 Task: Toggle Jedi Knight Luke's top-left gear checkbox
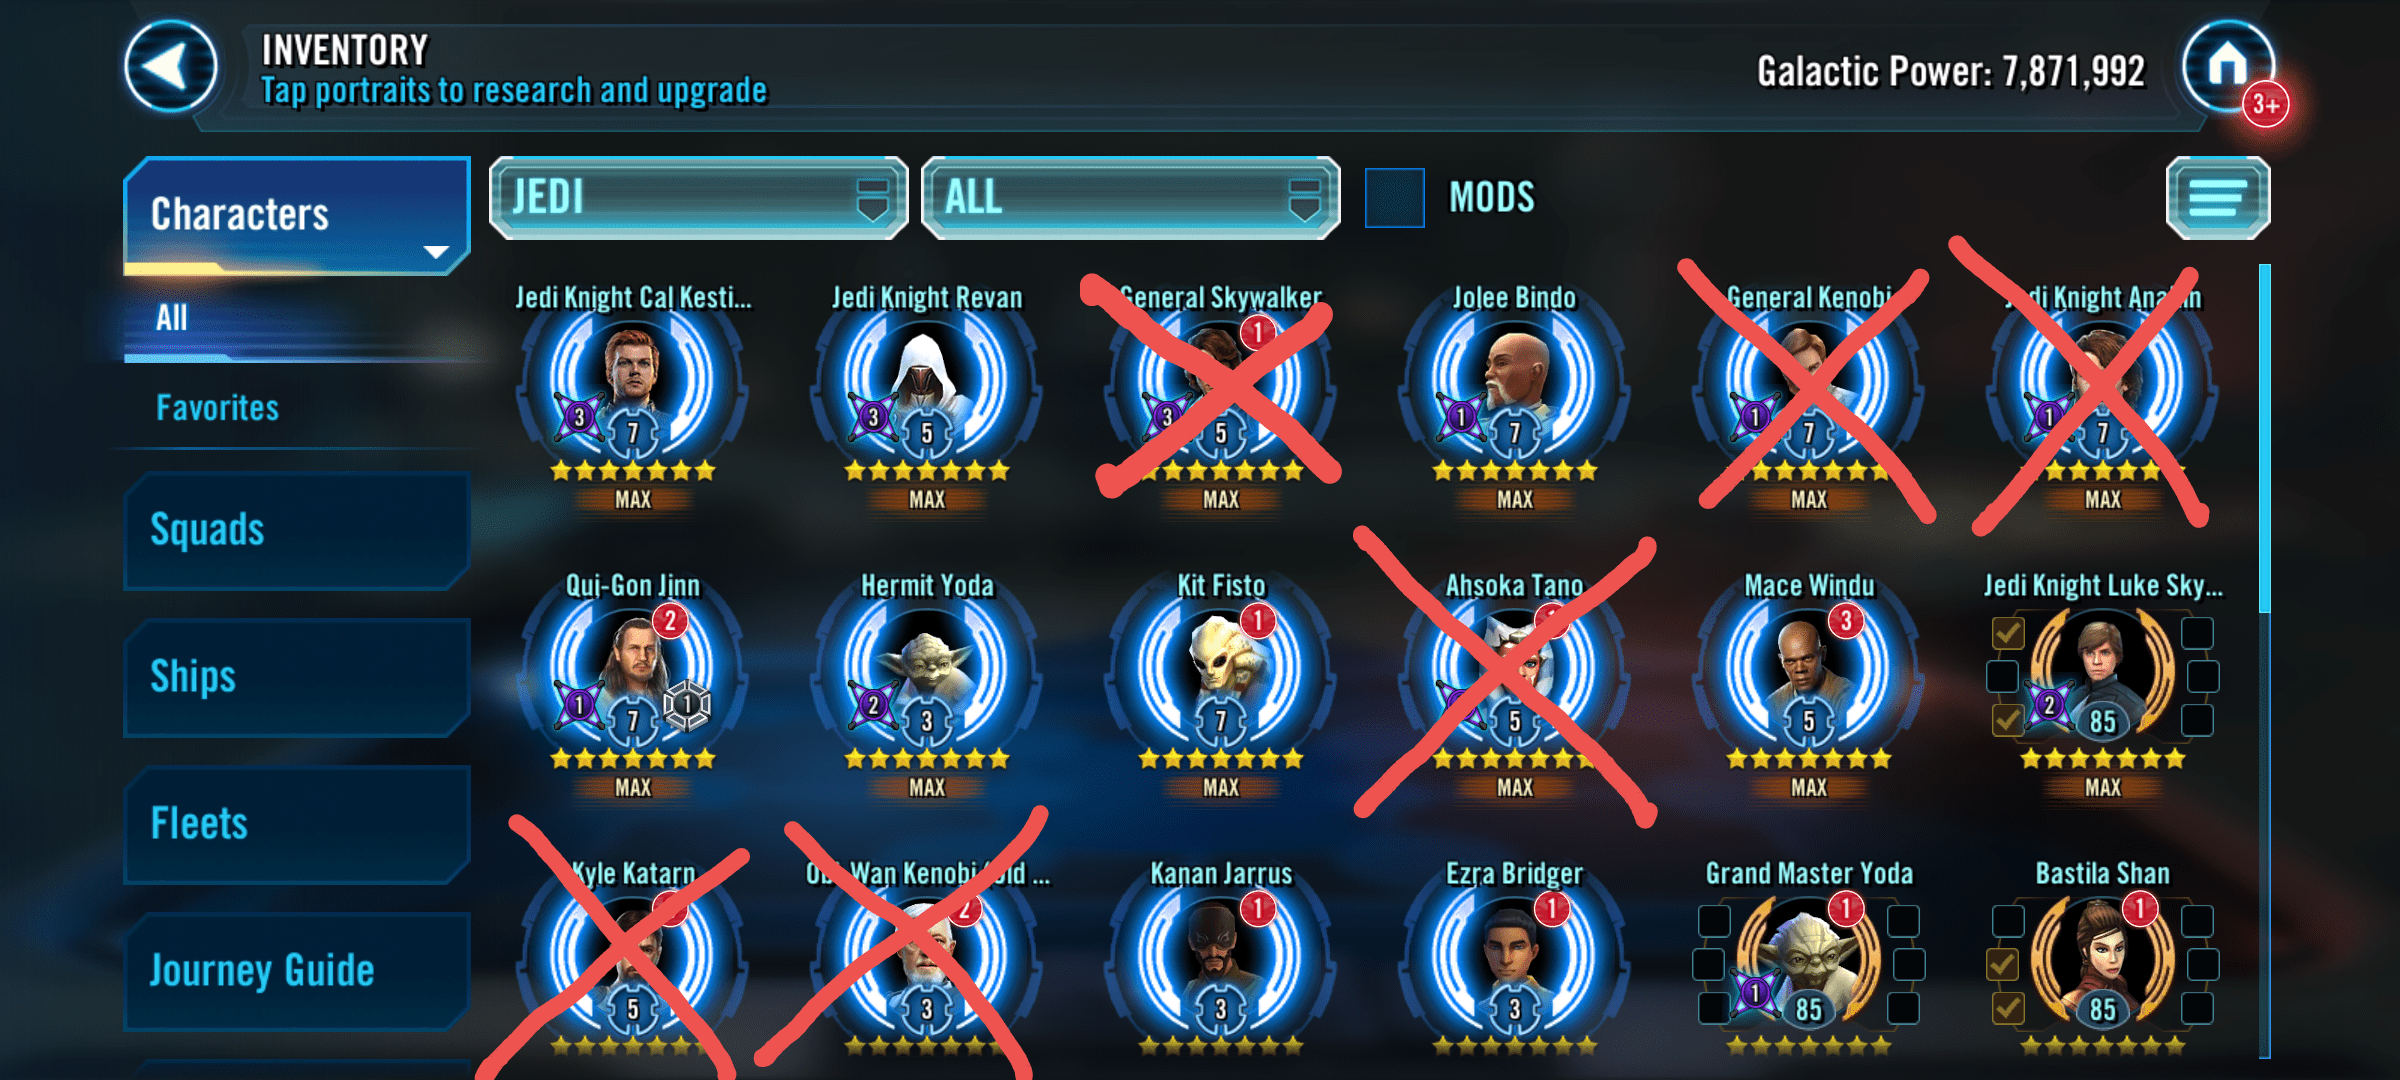[2008, 633]
